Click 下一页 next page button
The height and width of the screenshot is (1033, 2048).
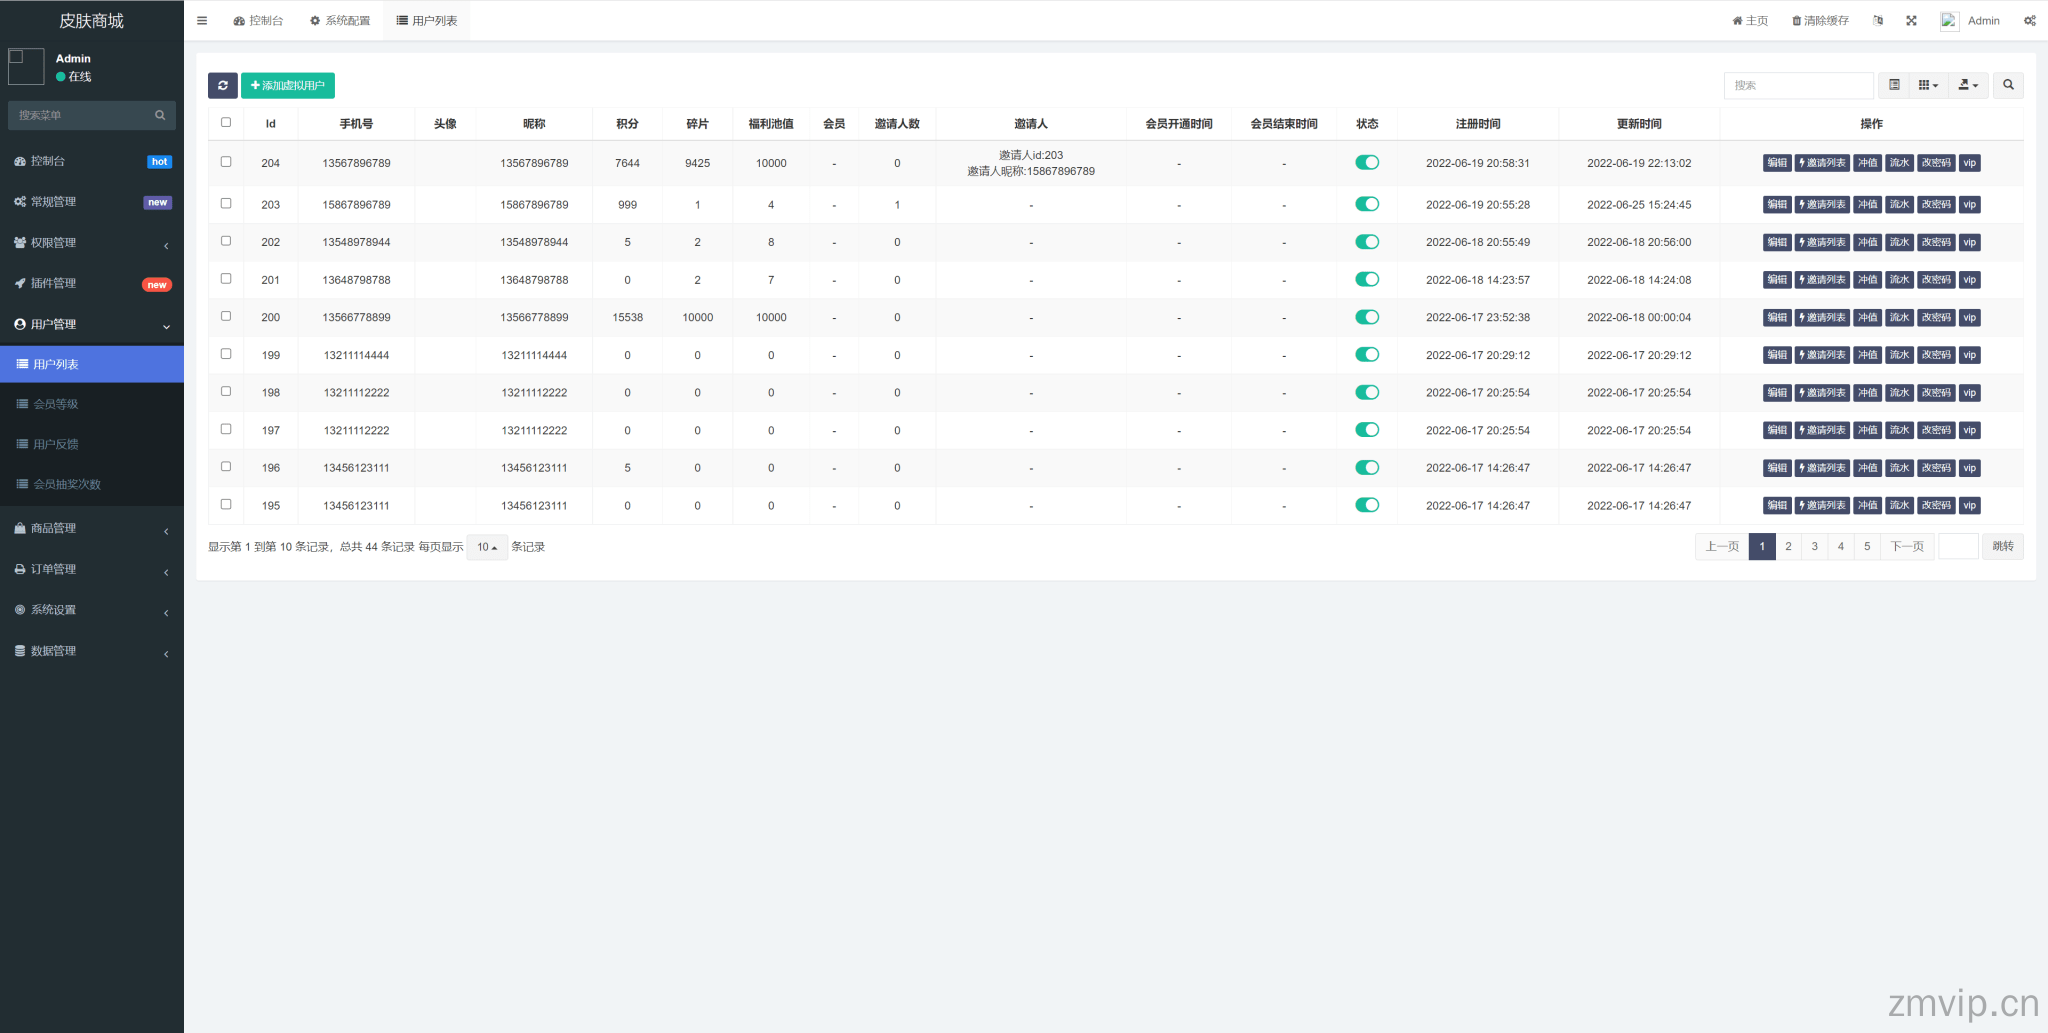click(1907, 546)
